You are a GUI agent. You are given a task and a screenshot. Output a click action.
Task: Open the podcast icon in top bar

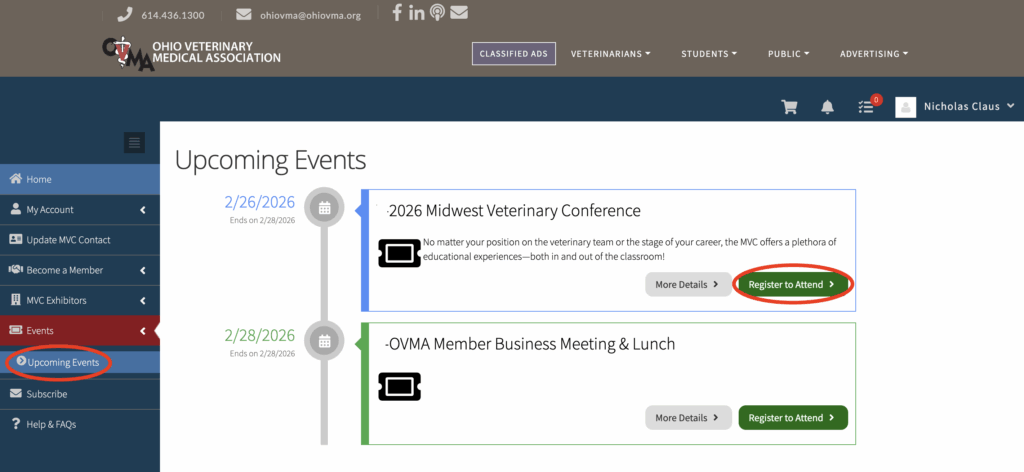[437, 13]
